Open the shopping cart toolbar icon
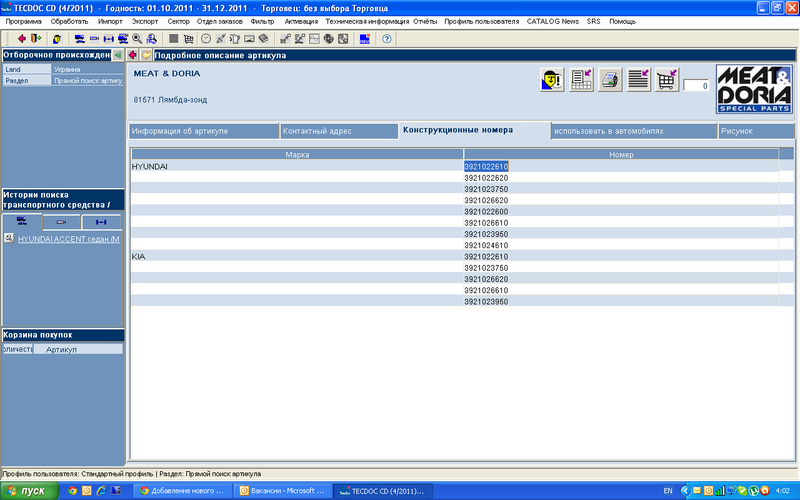The image size is (800, 500). 188,39
